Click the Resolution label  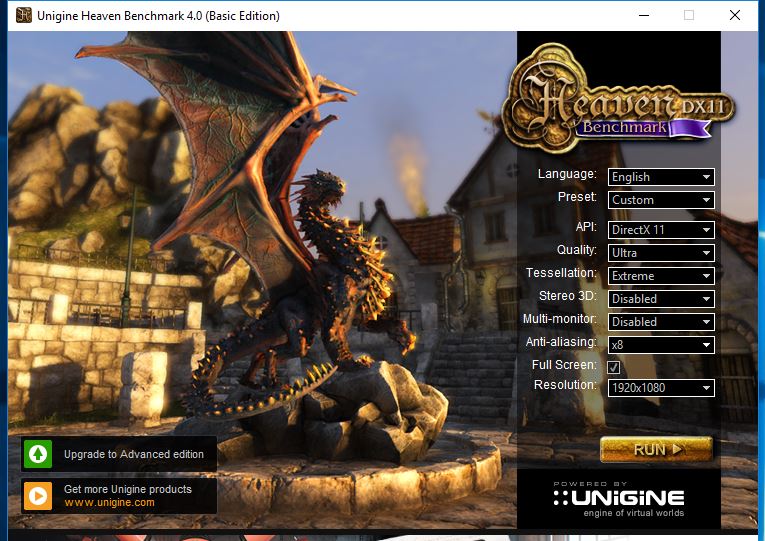tap(565, 385)
